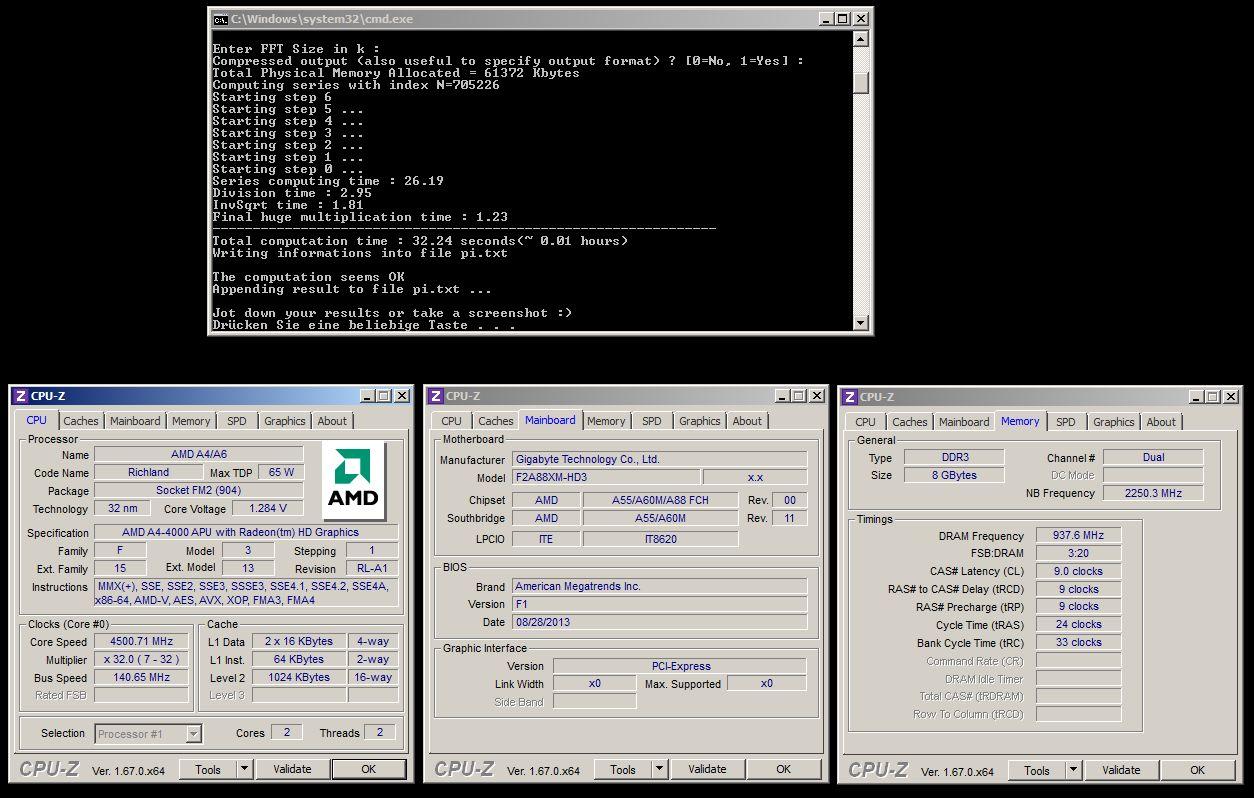Open Tools dropdown arrow in CPU window
1254x798 pixels.
pyautogui.click(x=244, y=769)
